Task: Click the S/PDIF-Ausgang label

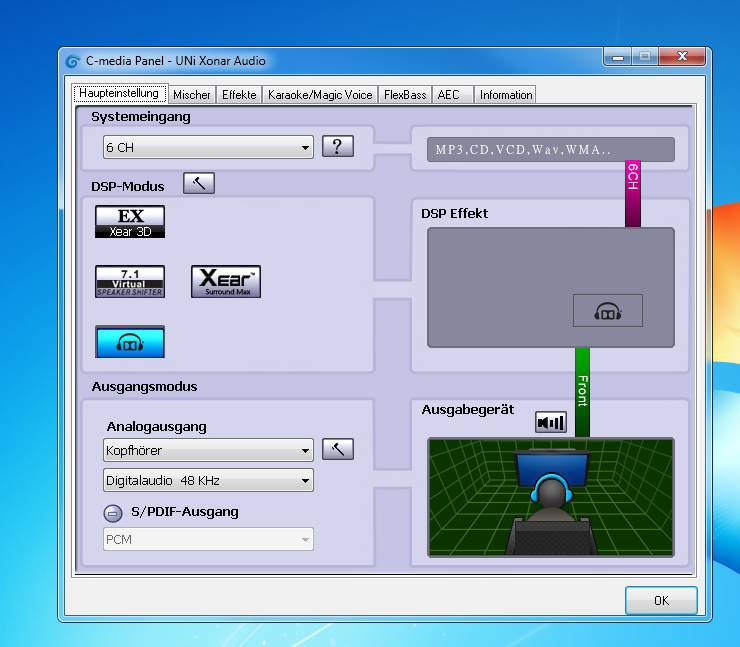Action: 185,512
